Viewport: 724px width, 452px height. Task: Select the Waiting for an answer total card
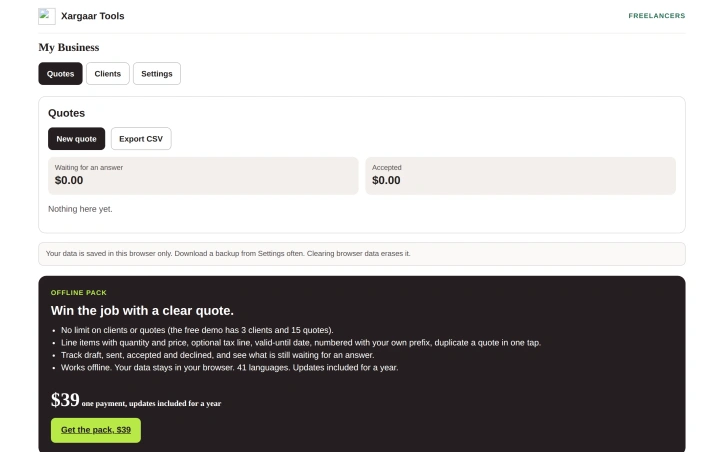tap(203, 175)
